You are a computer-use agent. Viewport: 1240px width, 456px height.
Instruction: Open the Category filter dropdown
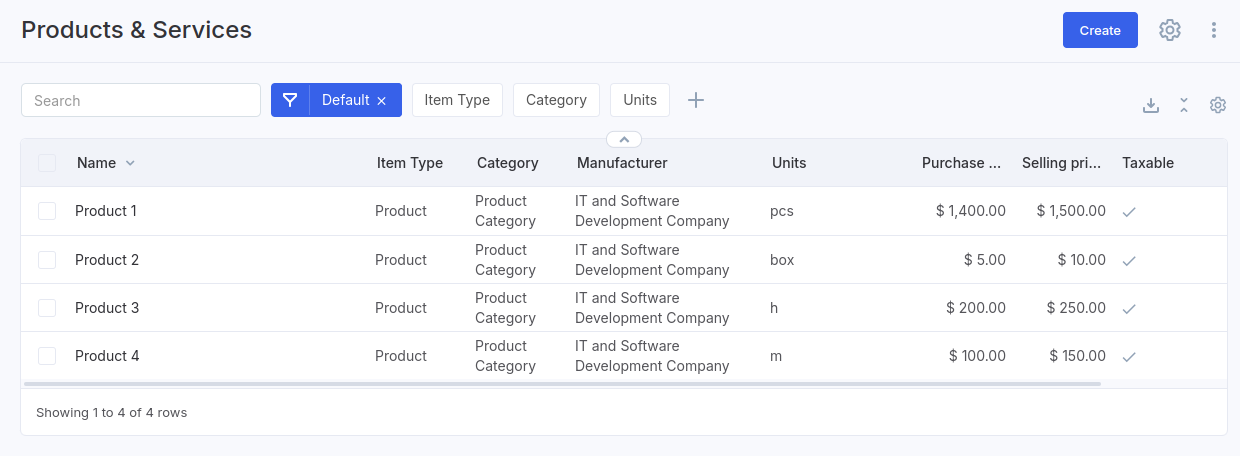556,100
